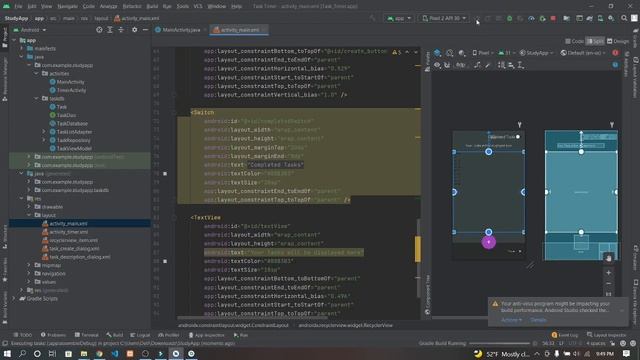Image resolution: width=640 pixels, height=360 pixels.
Task: Open App Inspection tool window
Action: pos(206,335)
